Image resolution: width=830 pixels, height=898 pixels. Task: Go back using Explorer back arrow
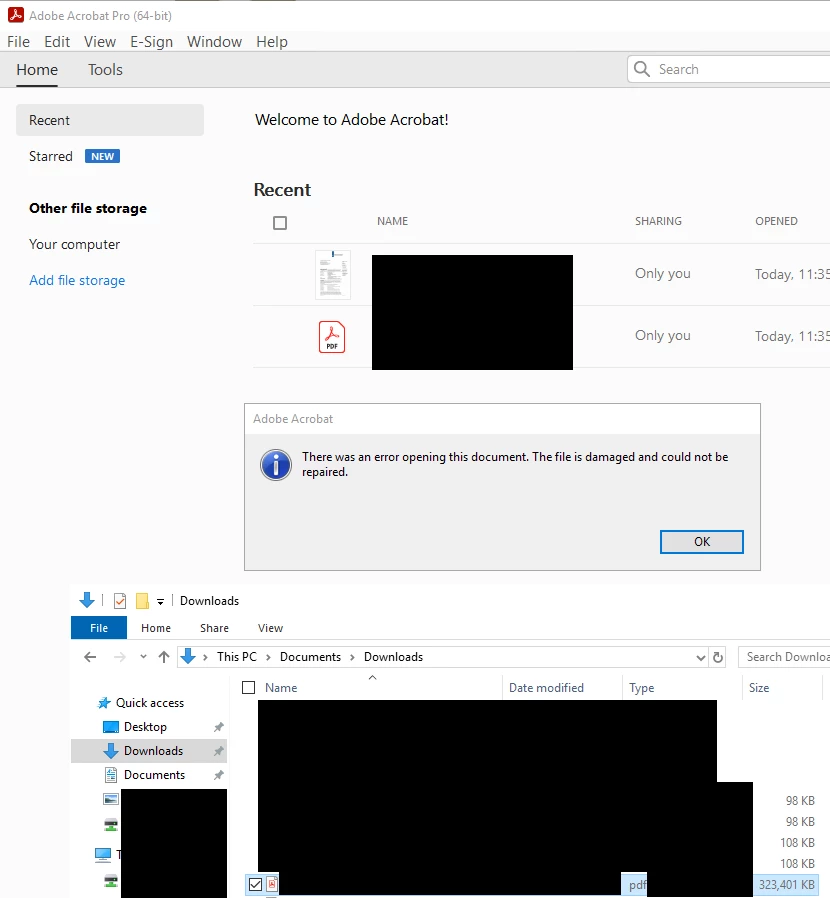pyautogui.click(x=90, y=657)
